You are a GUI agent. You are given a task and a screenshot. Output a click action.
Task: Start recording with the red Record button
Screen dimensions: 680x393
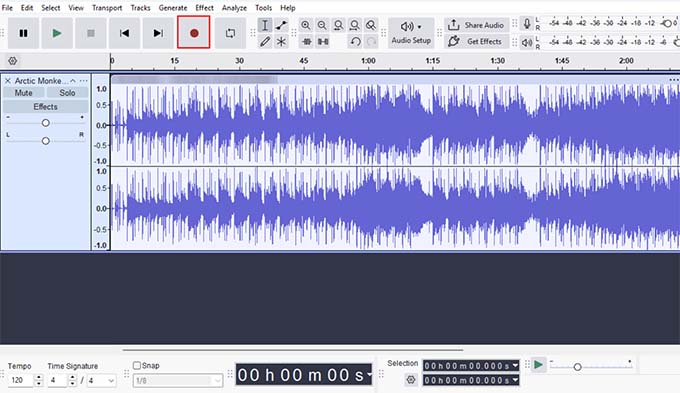[x=194, y=33]
